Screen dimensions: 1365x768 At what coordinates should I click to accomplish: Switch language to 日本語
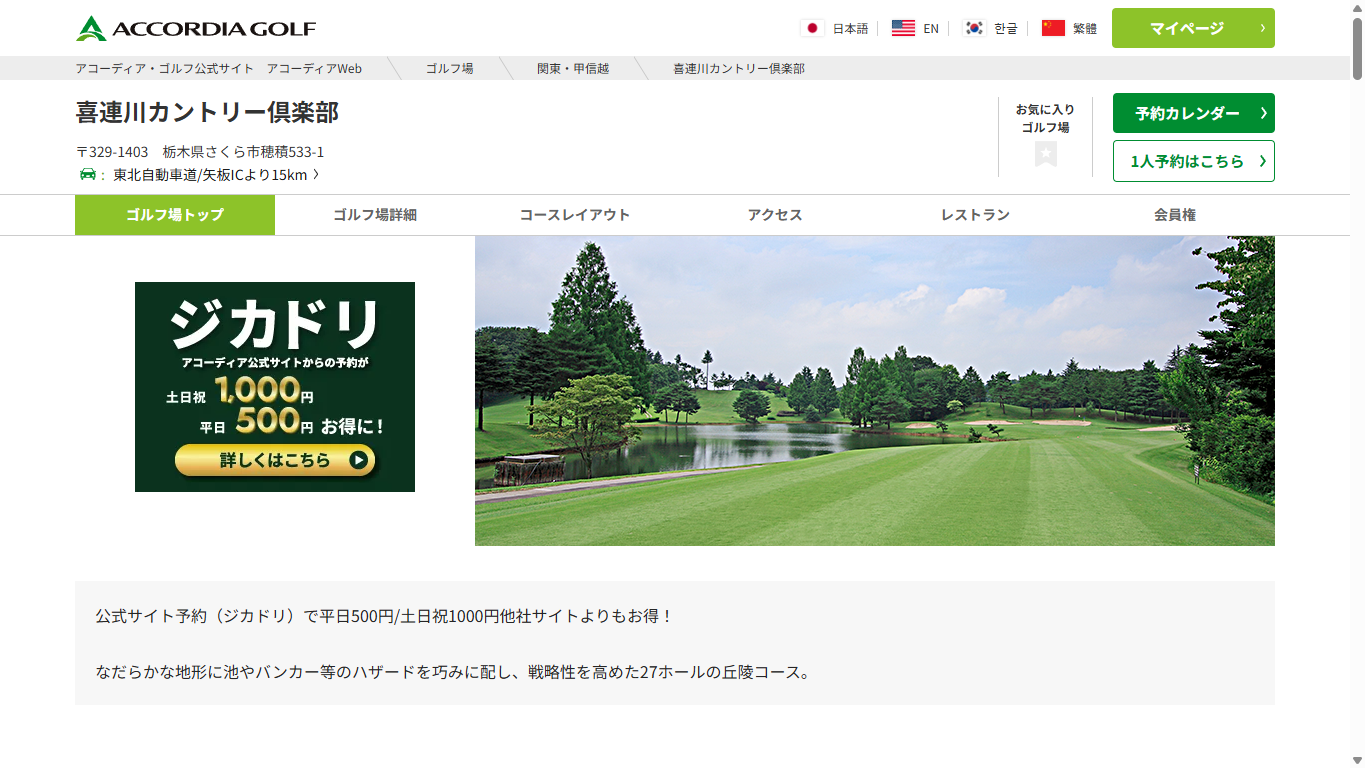click(x=850, y=29)
